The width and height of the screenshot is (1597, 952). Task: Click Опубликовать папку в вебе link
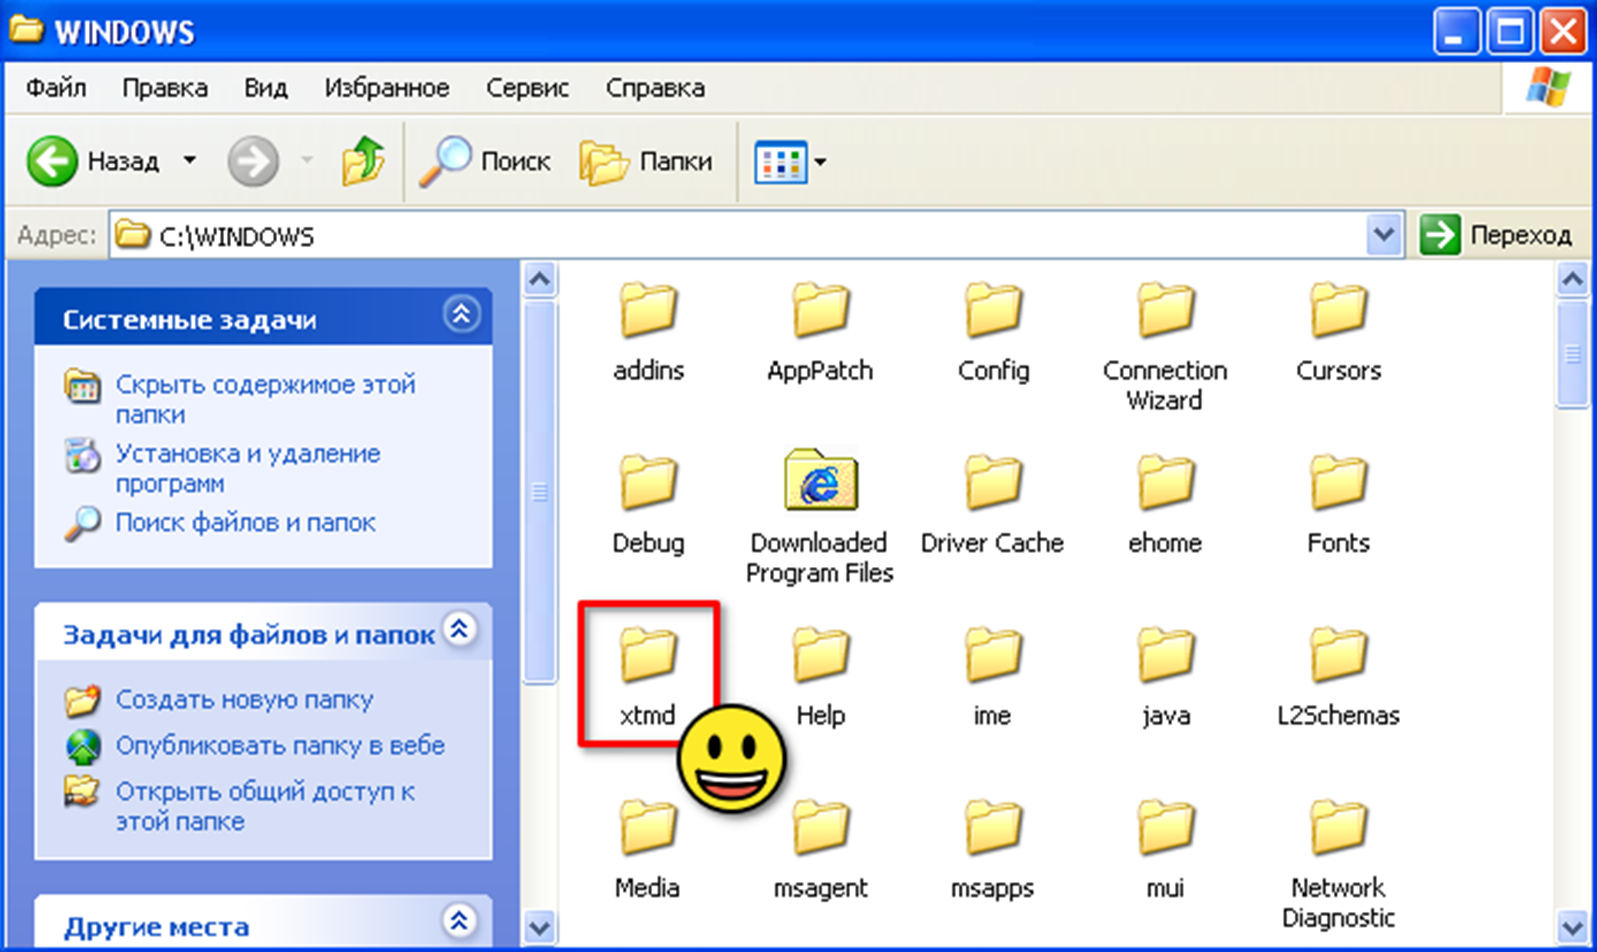(280, 745)
